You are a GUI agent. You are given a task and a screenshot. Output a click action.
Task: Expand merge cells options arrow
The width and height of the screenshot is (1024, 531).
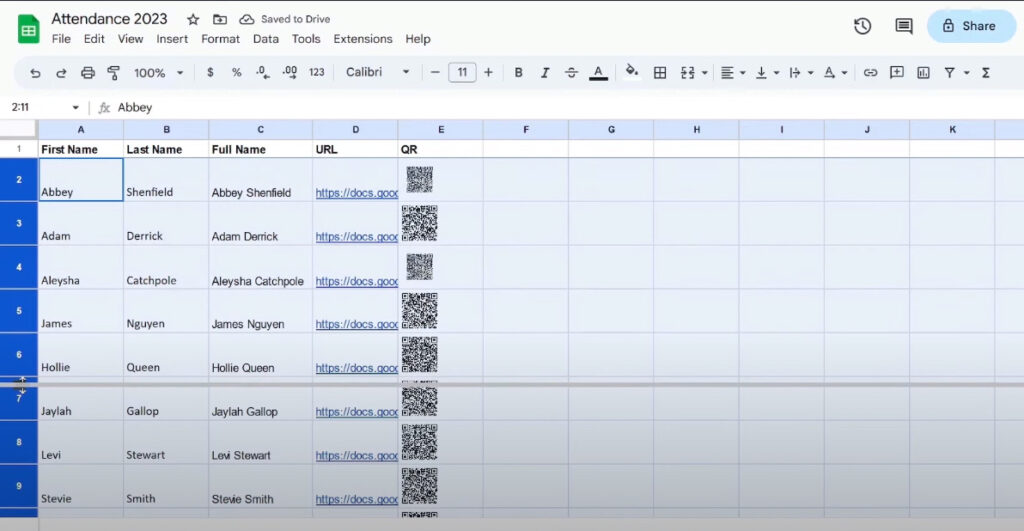(705, 73)
